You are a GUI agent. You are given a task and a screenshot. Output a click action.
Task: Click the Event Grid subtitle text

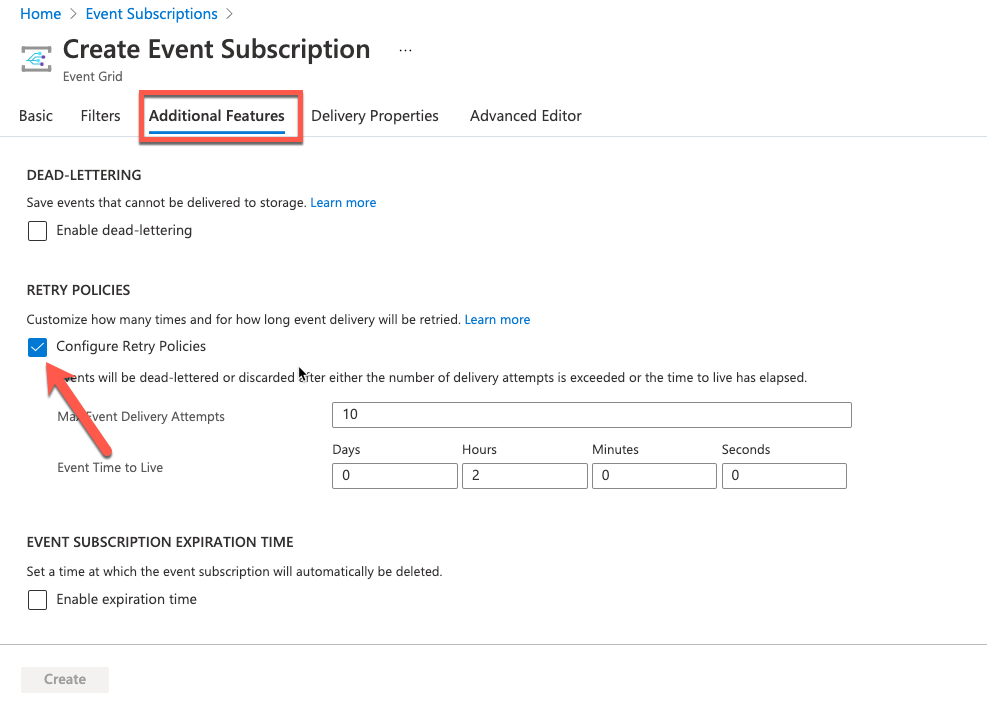93,76
